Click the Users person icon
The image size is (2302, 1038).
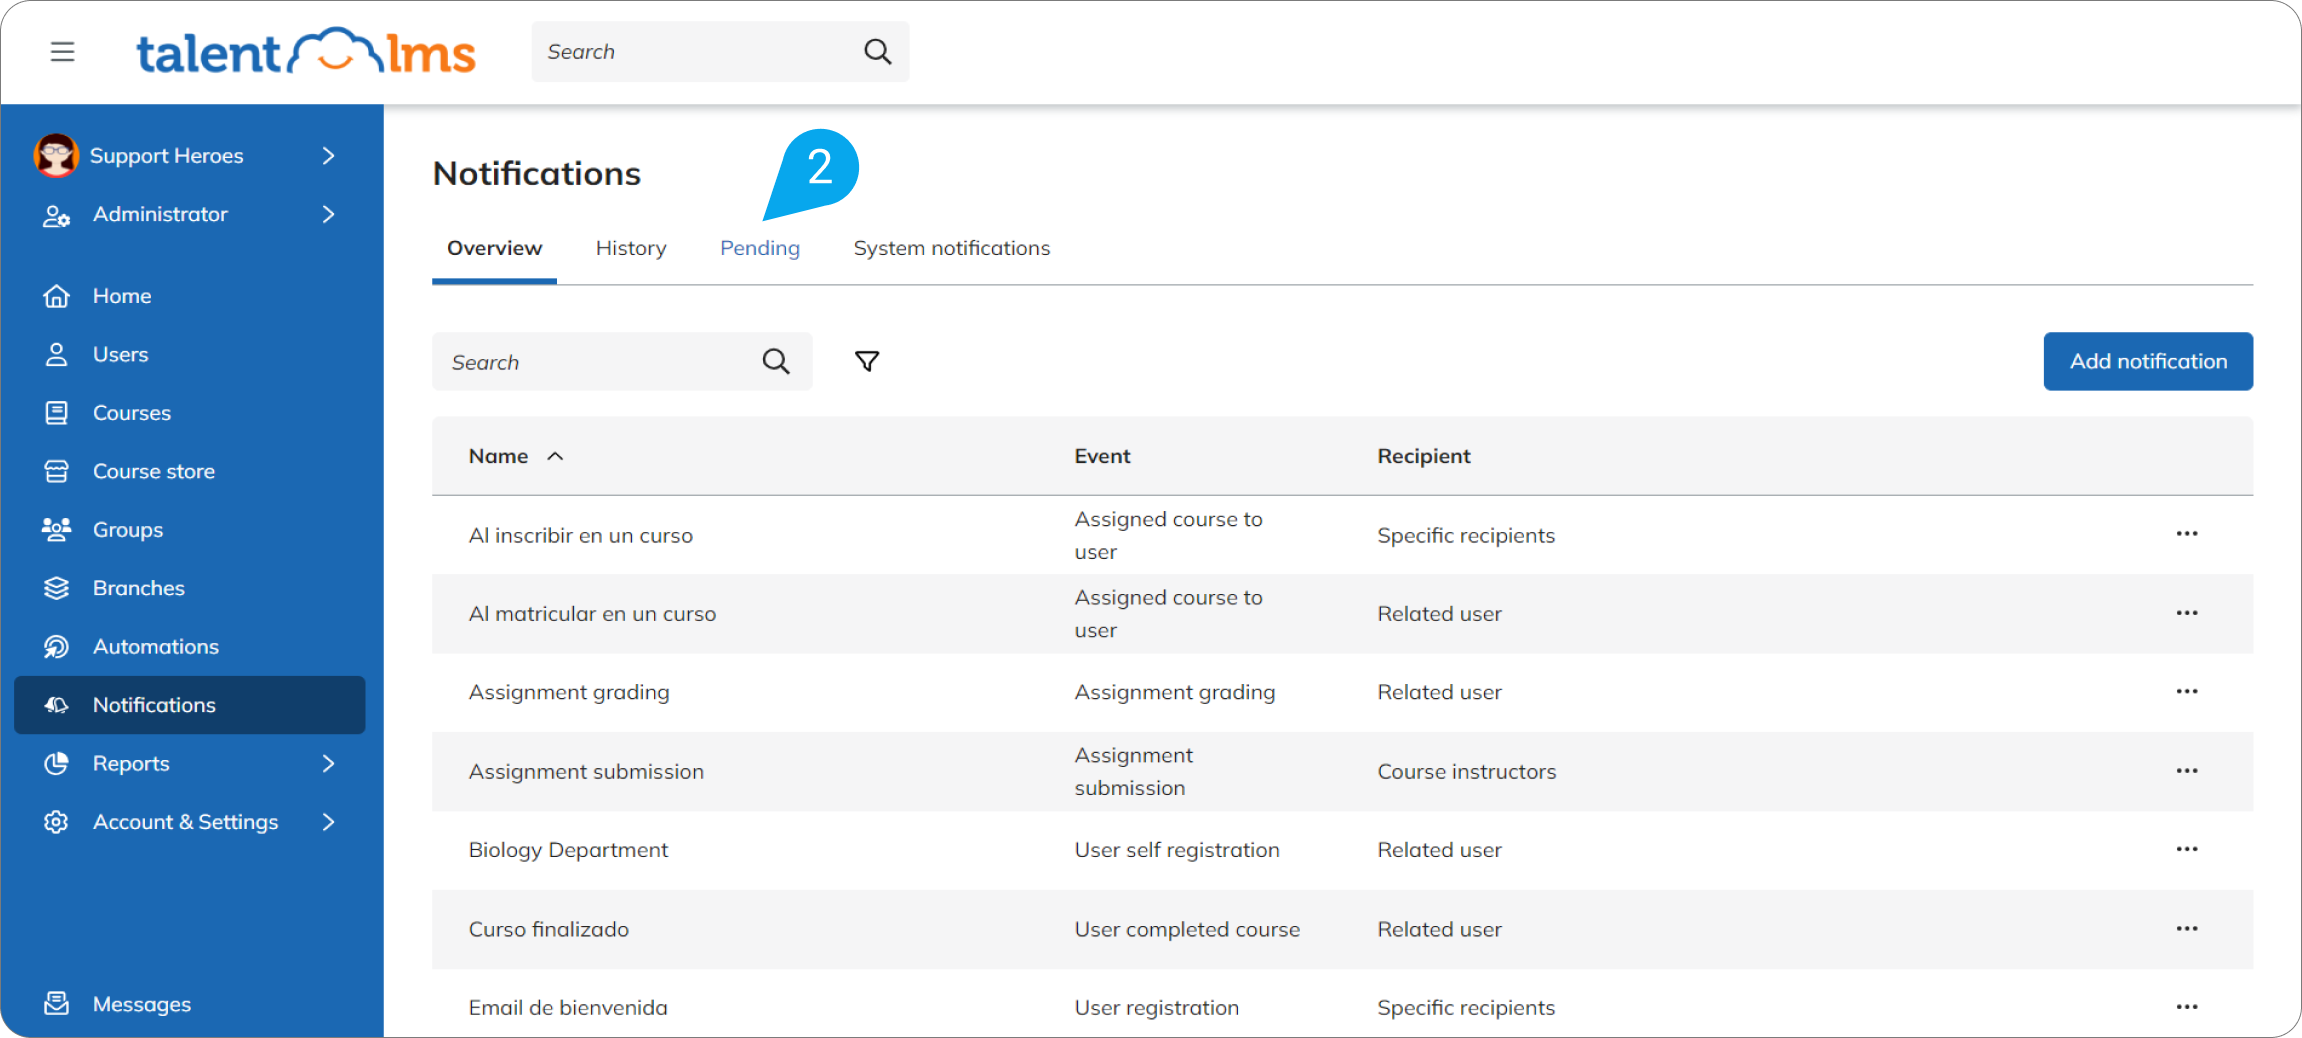(56, 354)
